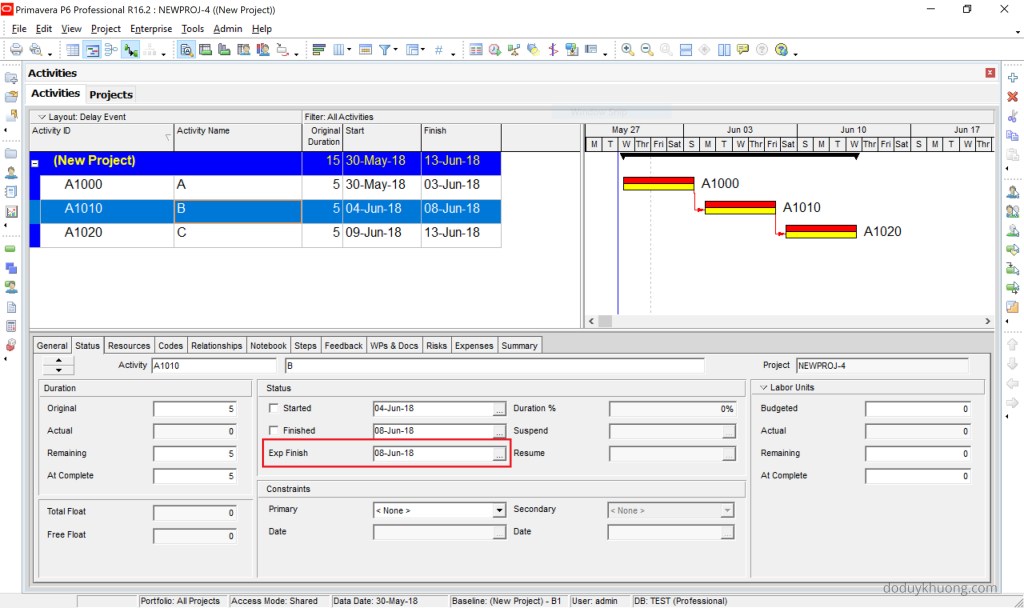Enable the Started checkbox for activity B

point(274,408)
